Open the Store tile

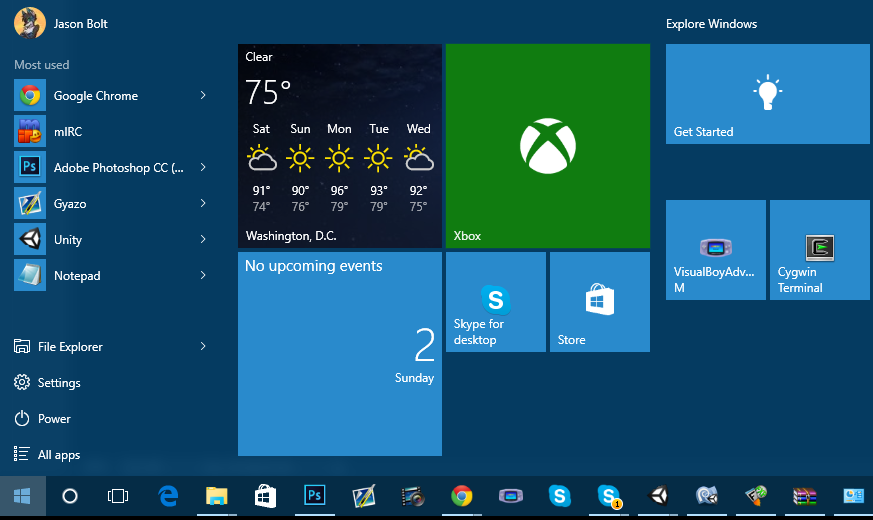point(600,302)
